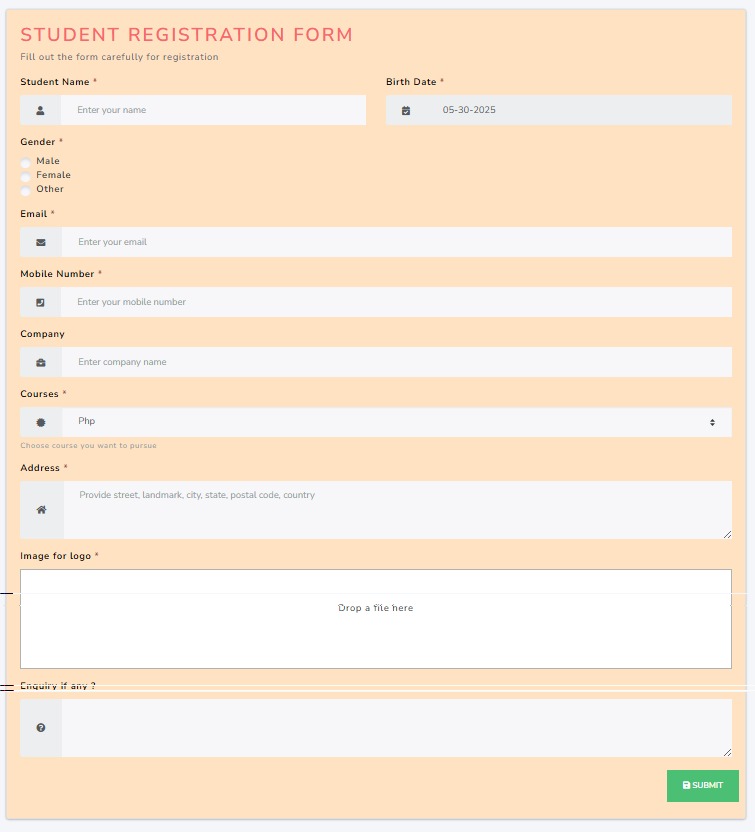Click into the Enter your email field
The image size is (755, 832).
pos(396,242)
